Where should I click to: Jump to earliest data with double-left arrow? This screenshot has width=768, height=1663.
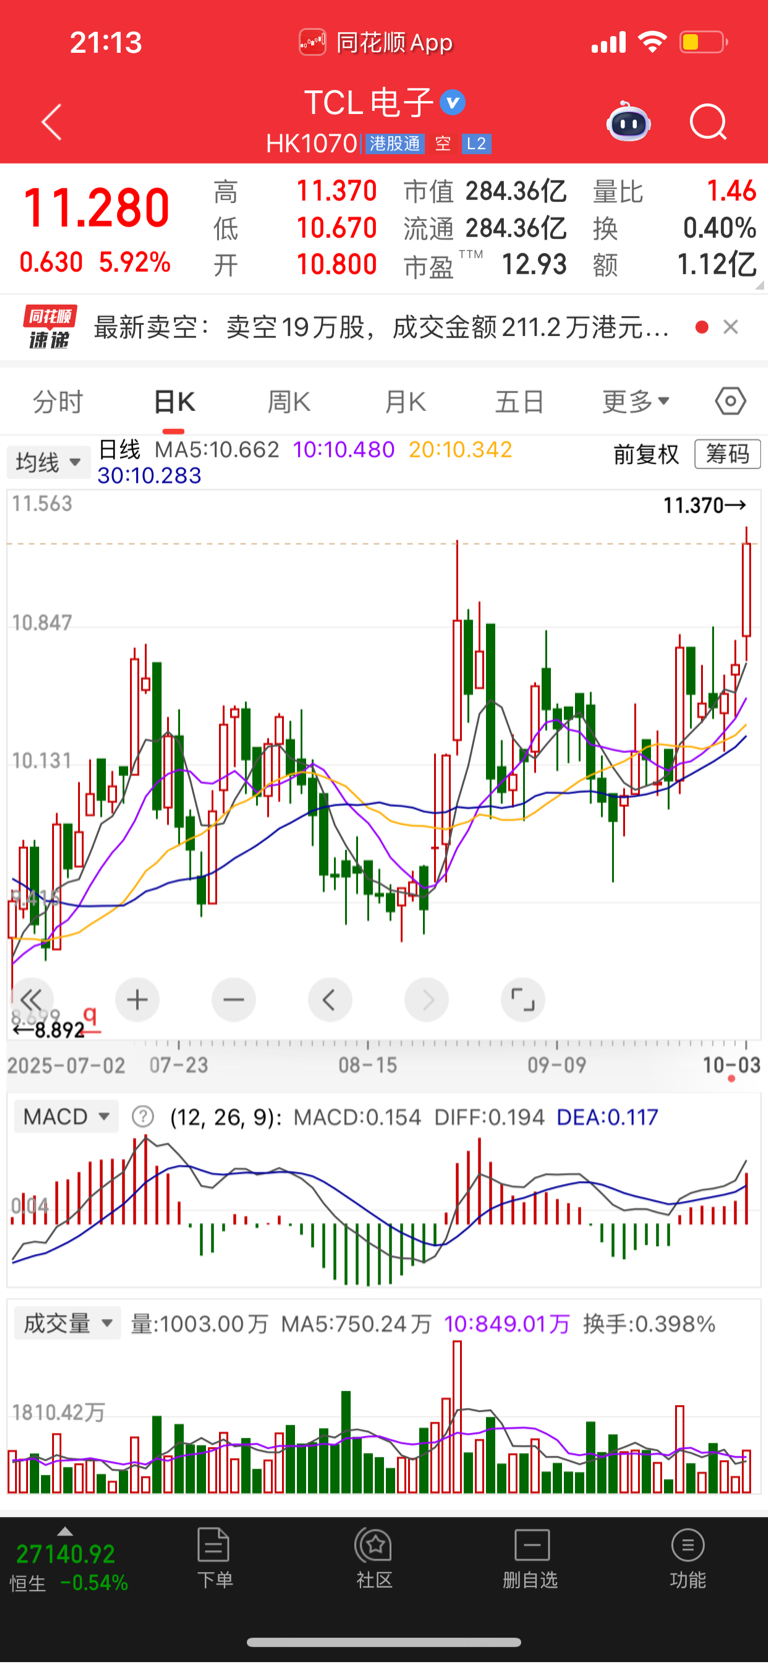(31, 999)
